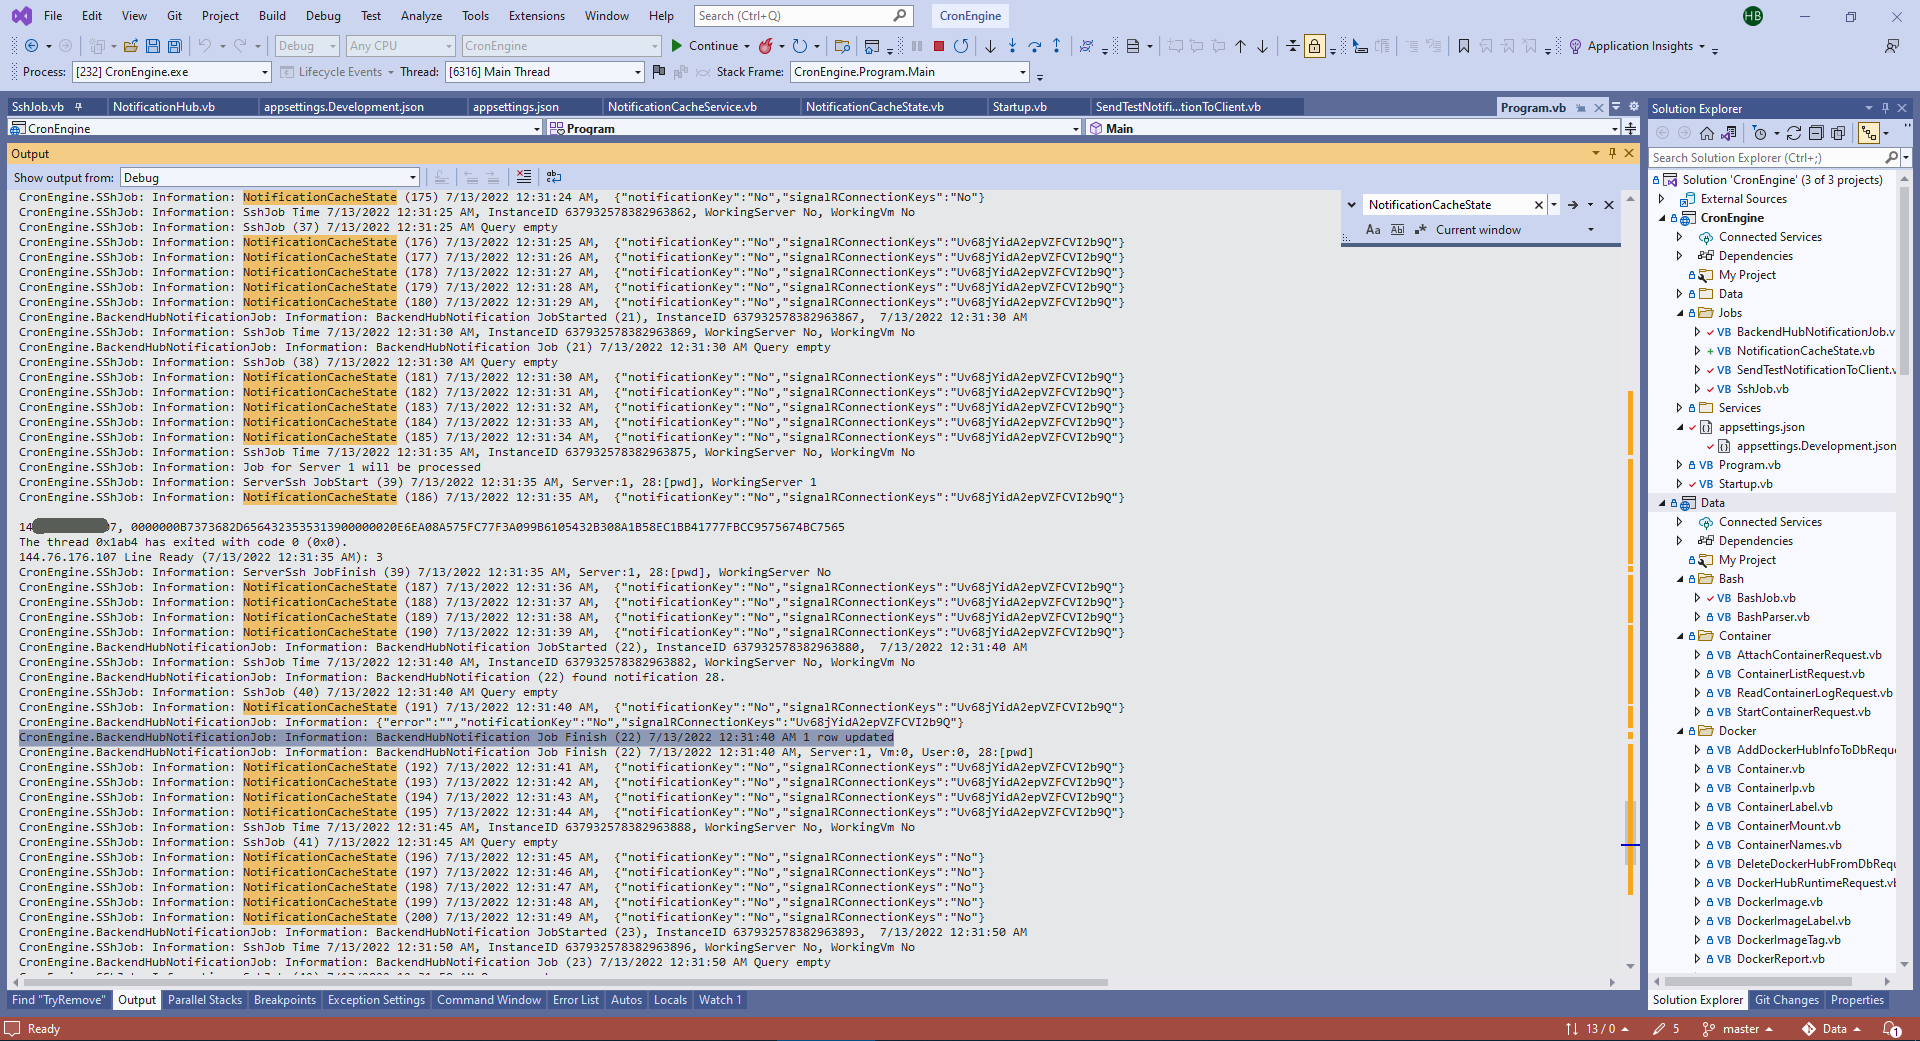Toggle Word Wrap in Output window
This screenshot has height=1041, width=1920.
[x=554, y=177]
